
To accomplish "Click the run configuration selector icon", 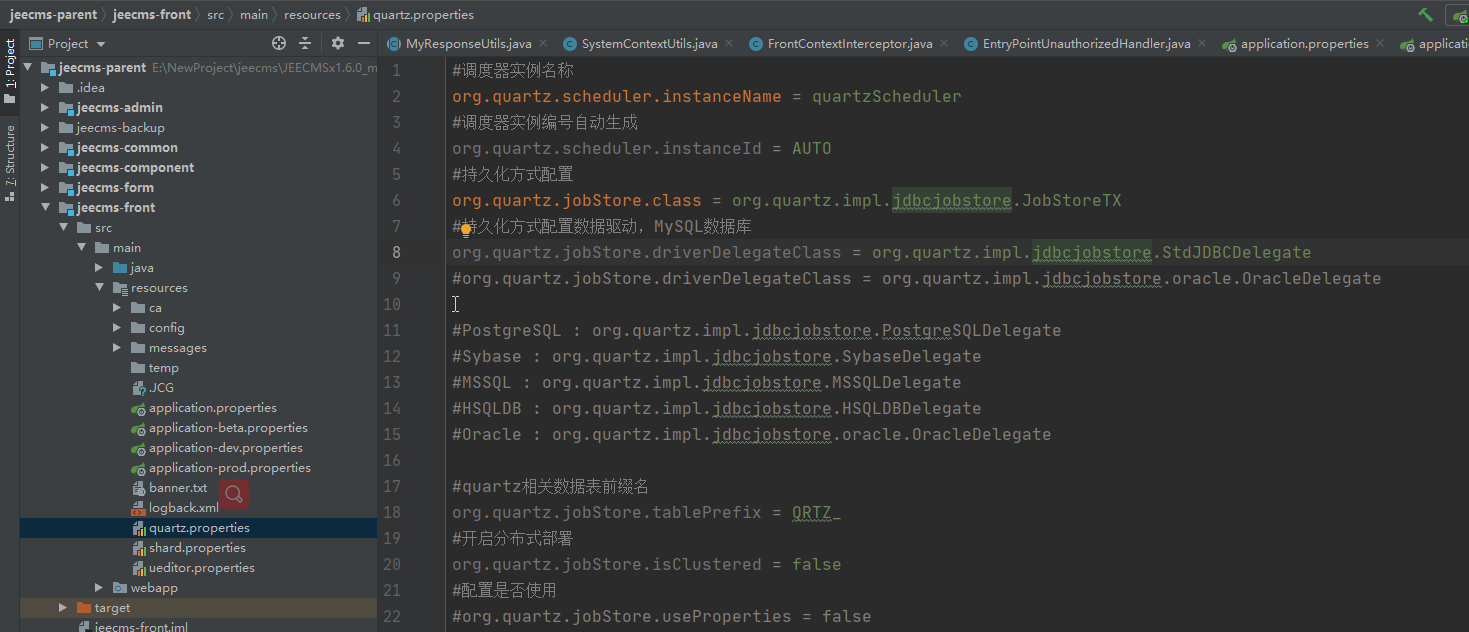I will point(1458,15).
